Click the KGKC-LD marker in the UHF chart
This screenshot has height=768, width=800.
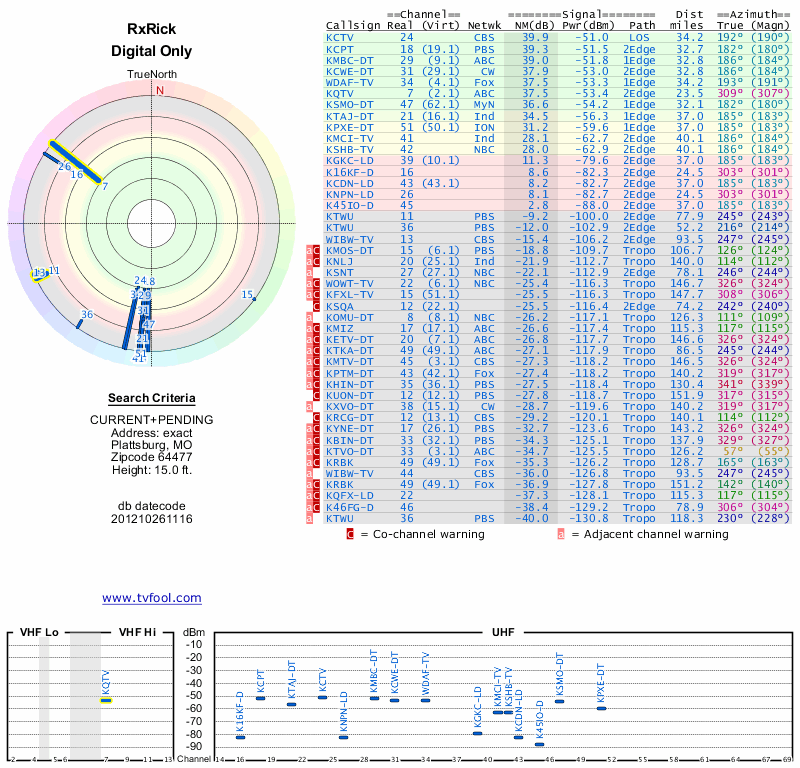pos(478,733)
